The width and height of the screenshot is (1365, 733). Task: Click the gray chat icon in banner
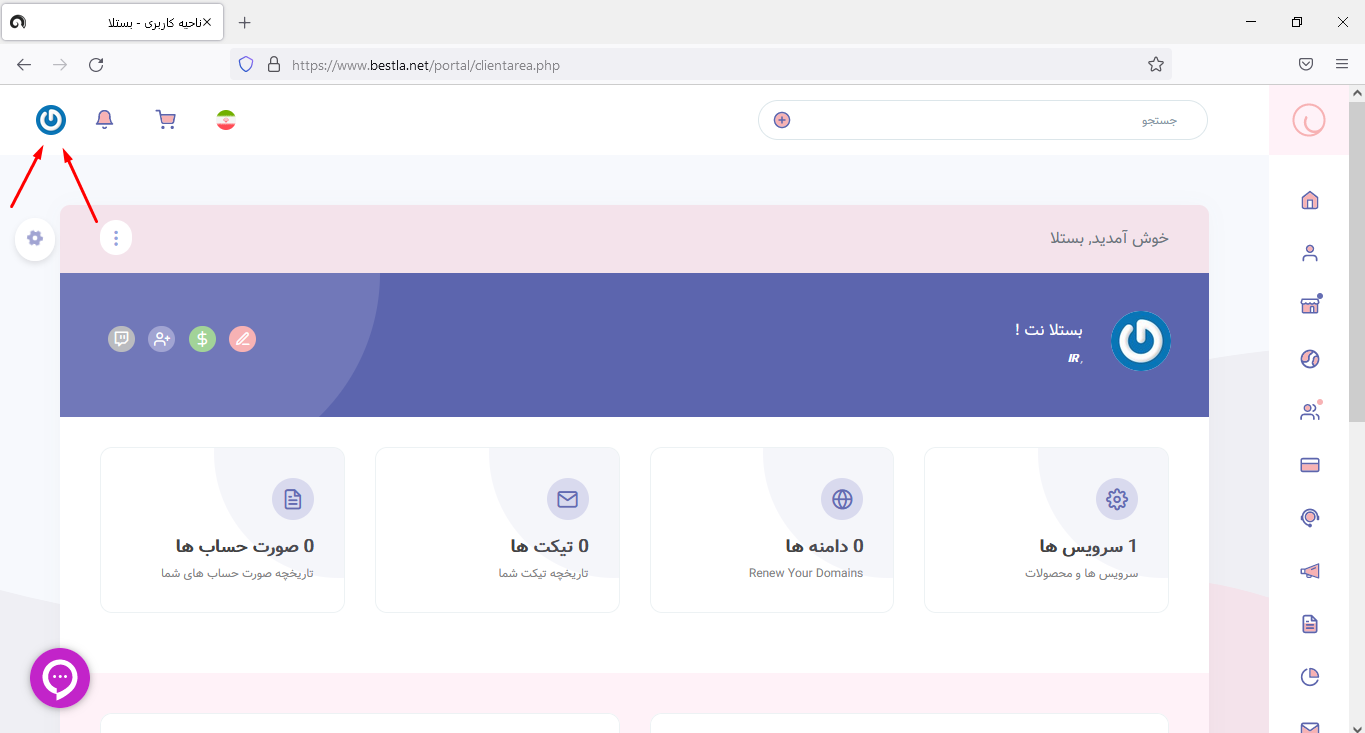point(121,339)
